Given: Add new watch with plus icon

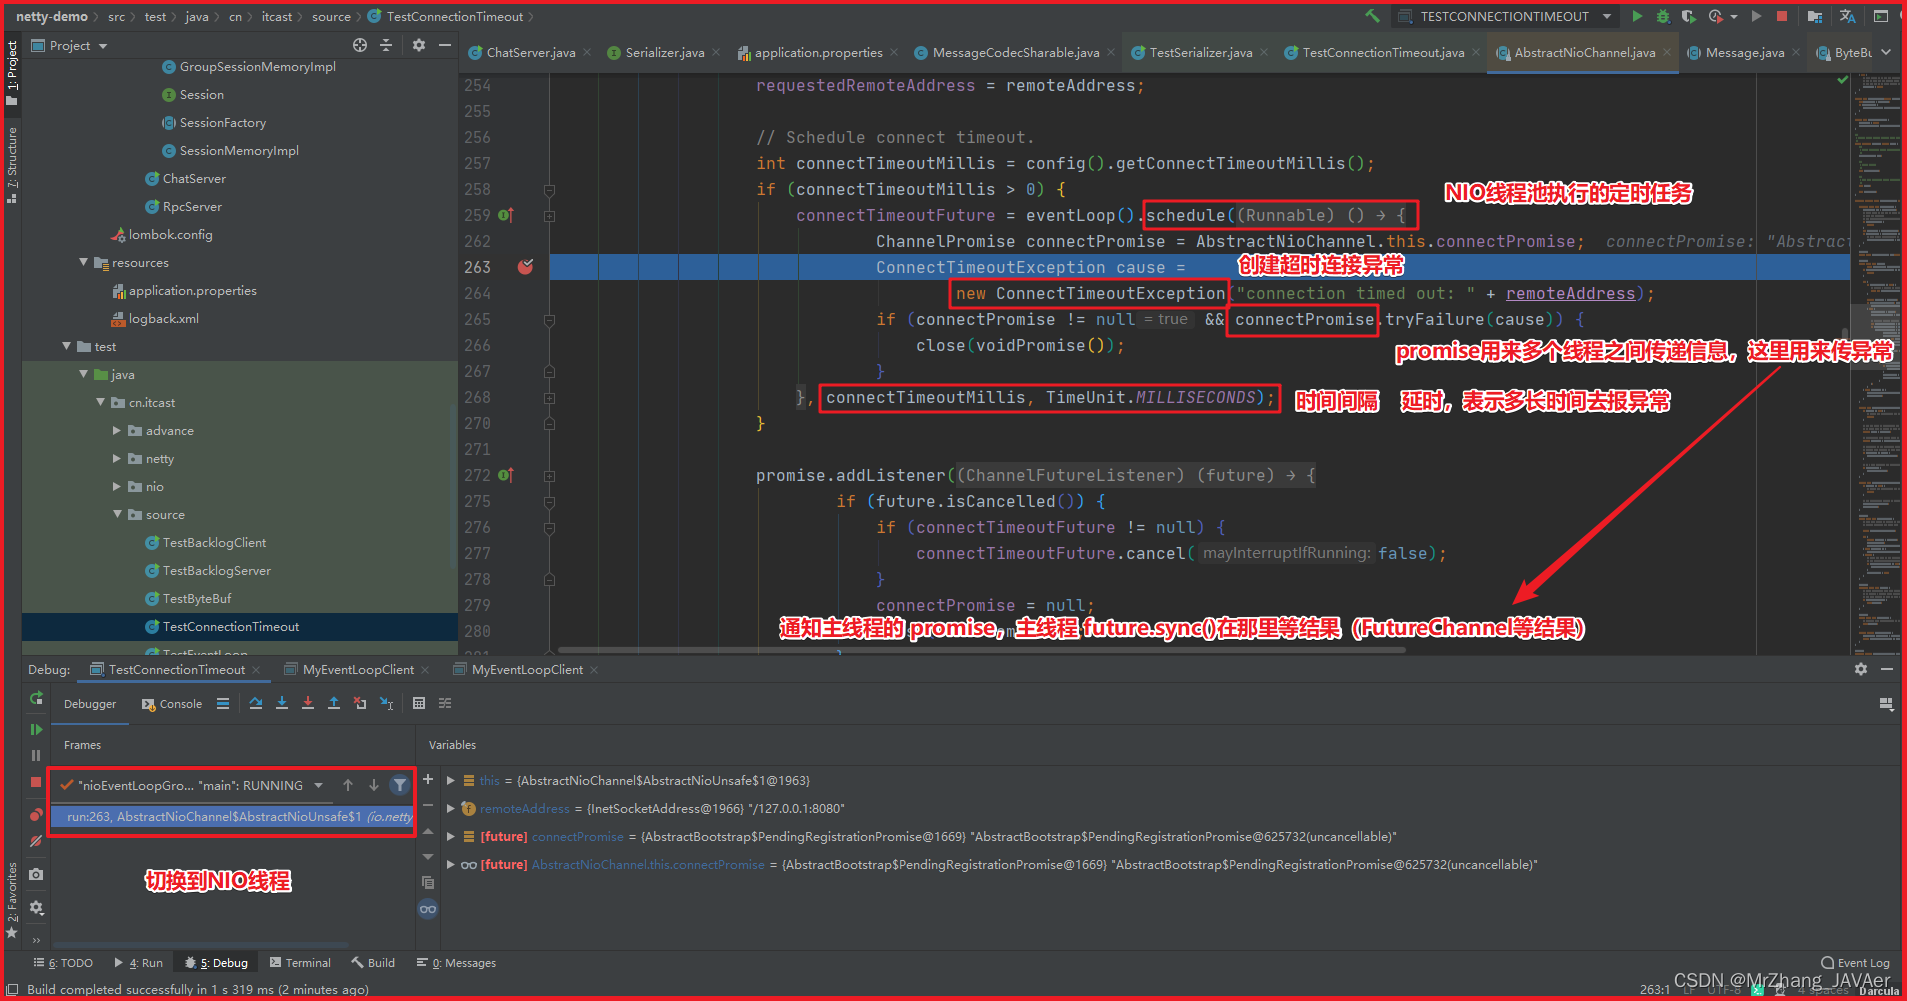Looking at the screenshot, I should pyautogui.click(x=428, y=779).
